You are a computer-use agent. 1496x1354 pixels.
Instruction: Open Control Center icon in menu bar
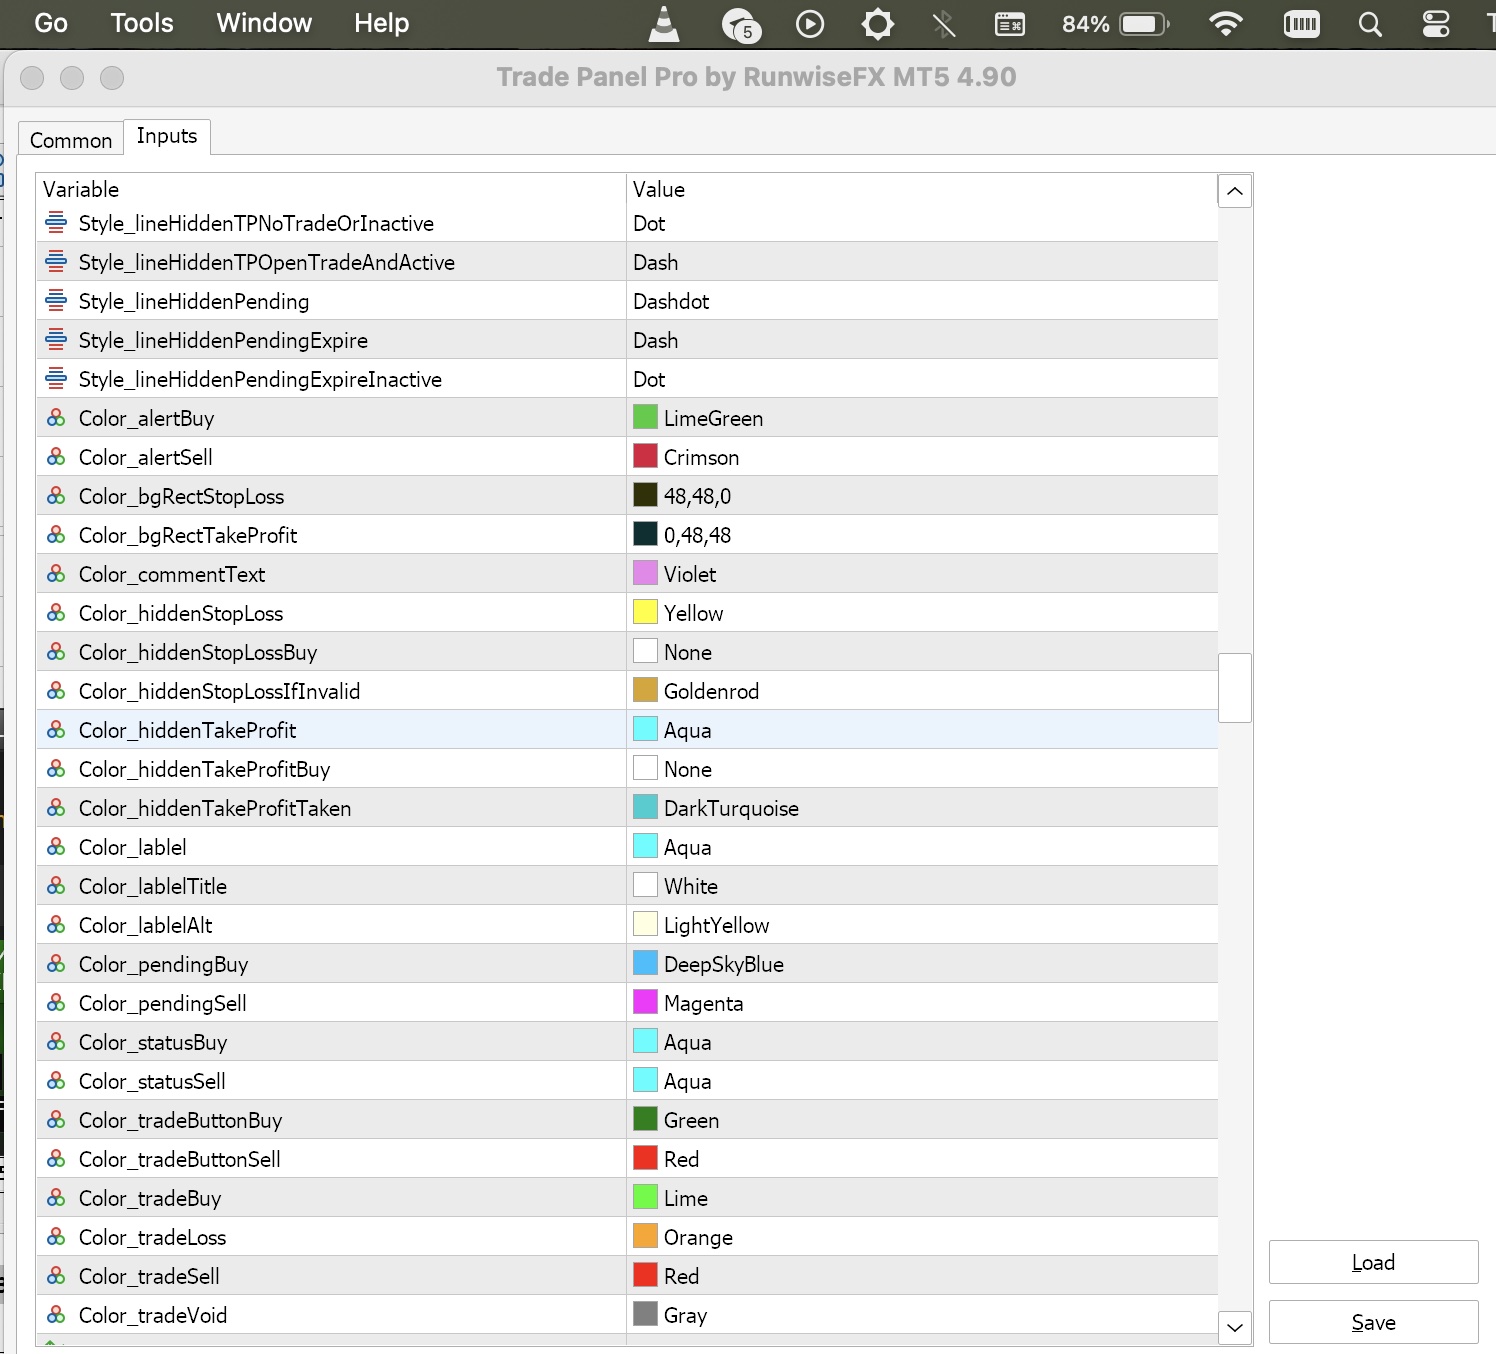[1436, 24]
